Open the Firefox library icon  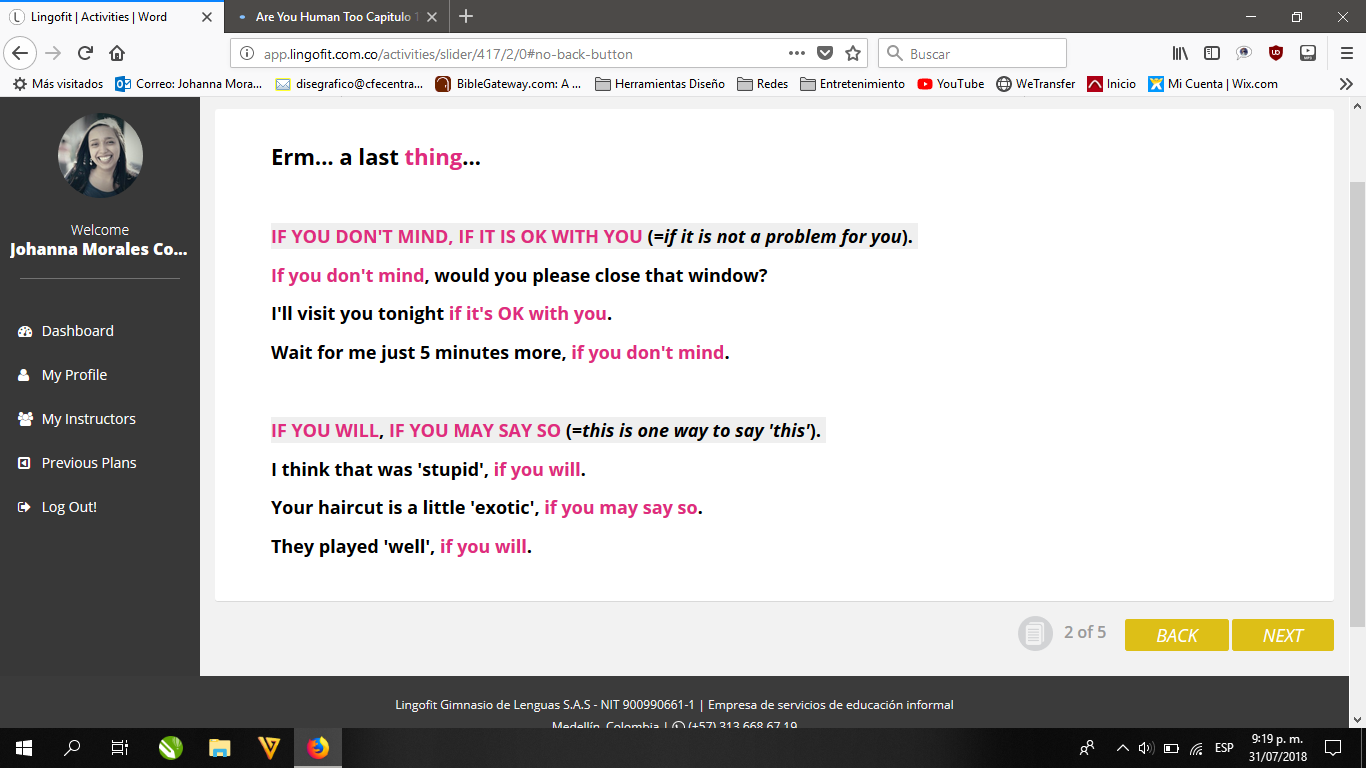(1180, 54)
